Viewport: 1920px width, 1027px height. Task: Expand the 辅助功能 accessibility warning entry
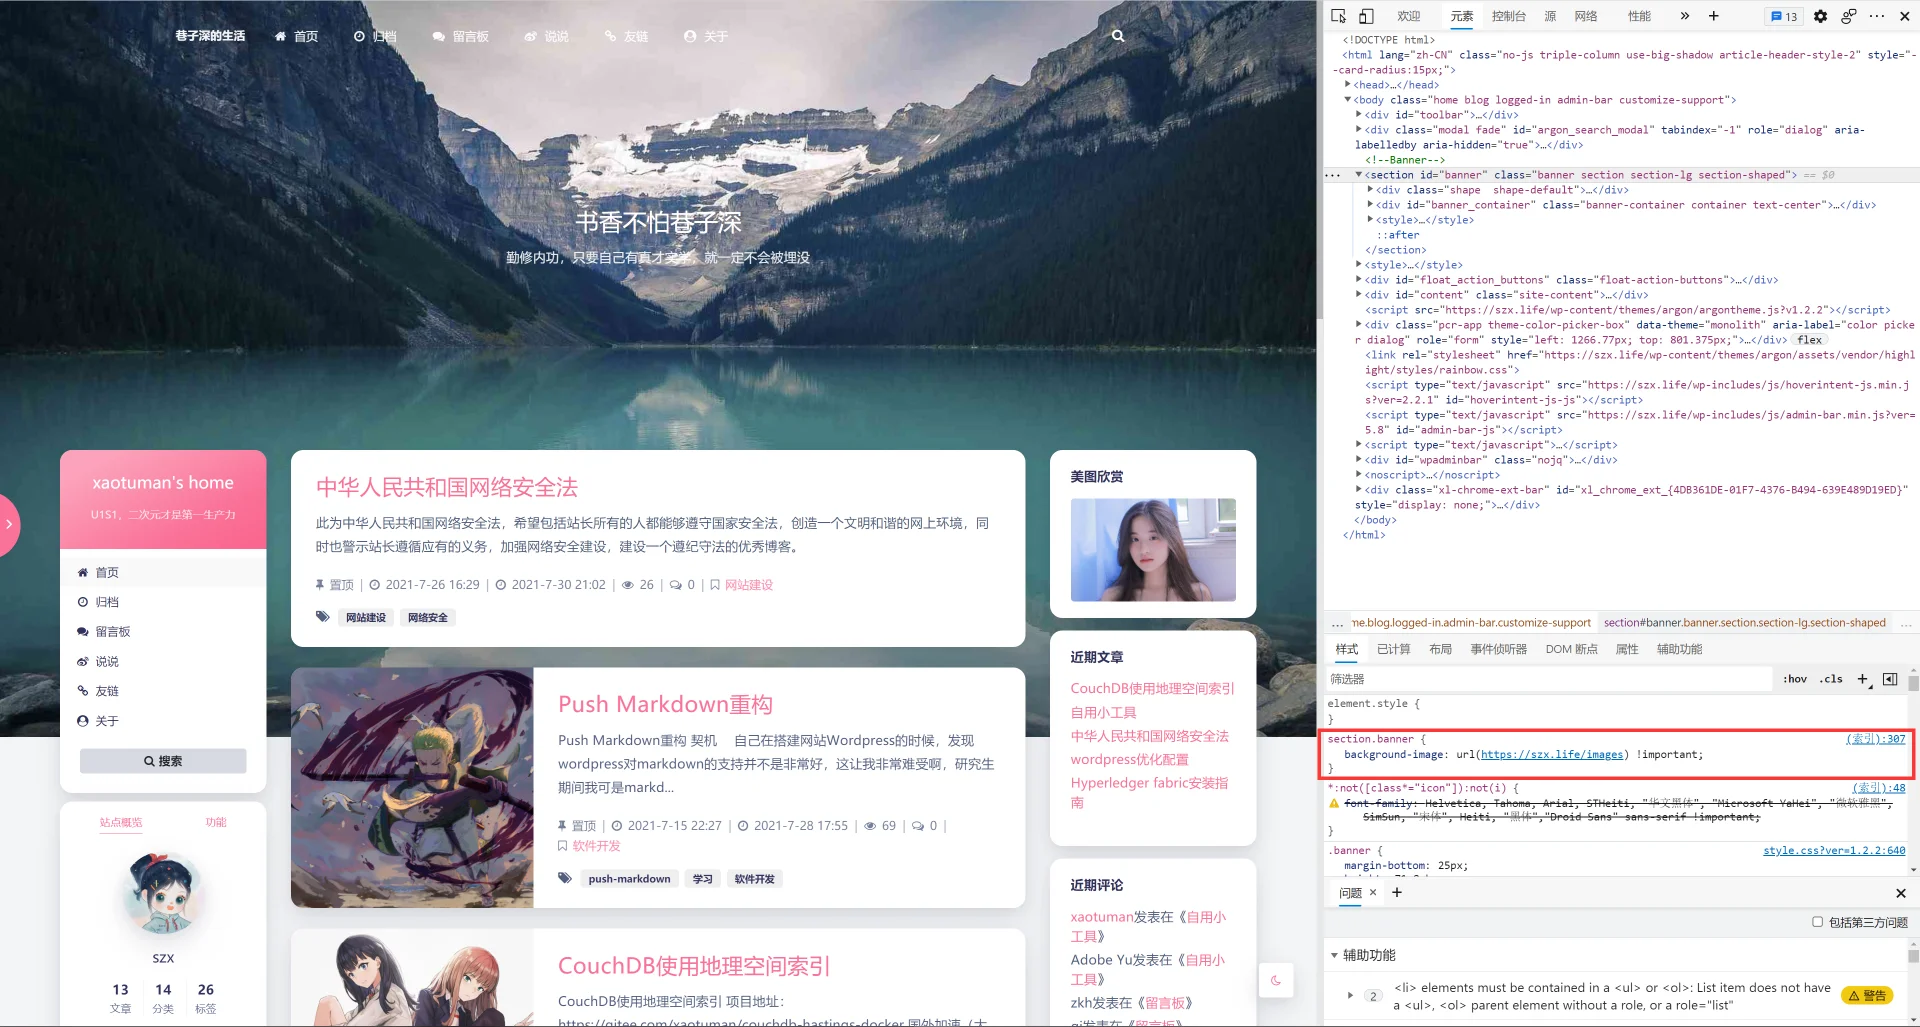point(1349,996)
